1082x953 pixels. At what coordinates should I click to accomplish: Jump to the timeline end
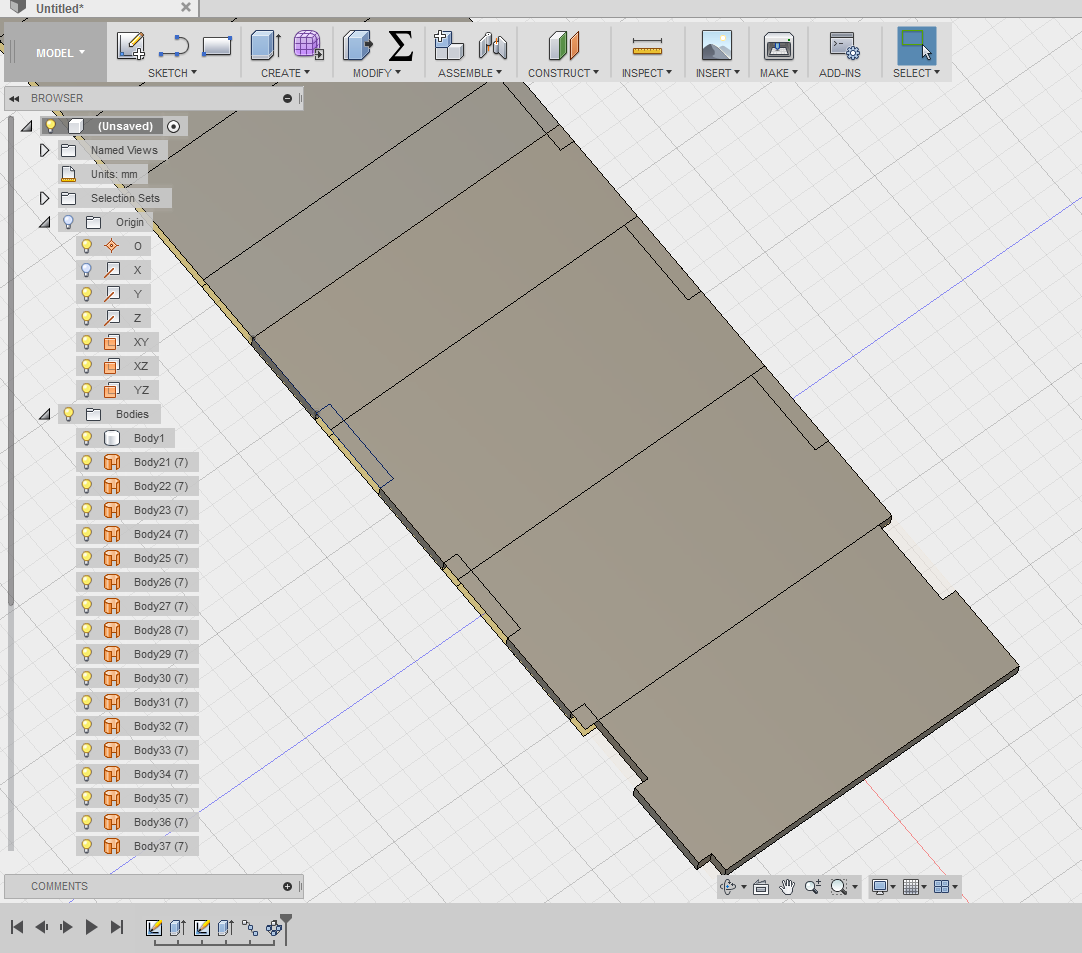click(x=117, y=927)
